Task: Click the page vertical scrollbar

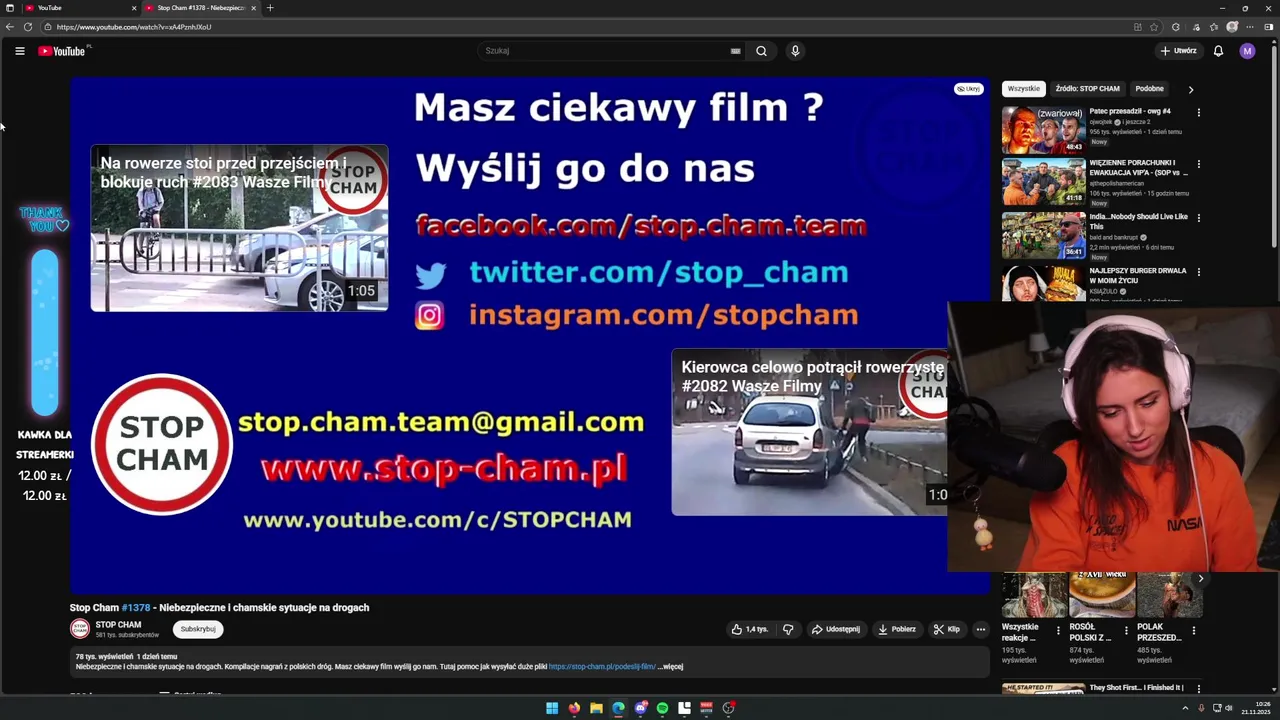Action: 1273,145
